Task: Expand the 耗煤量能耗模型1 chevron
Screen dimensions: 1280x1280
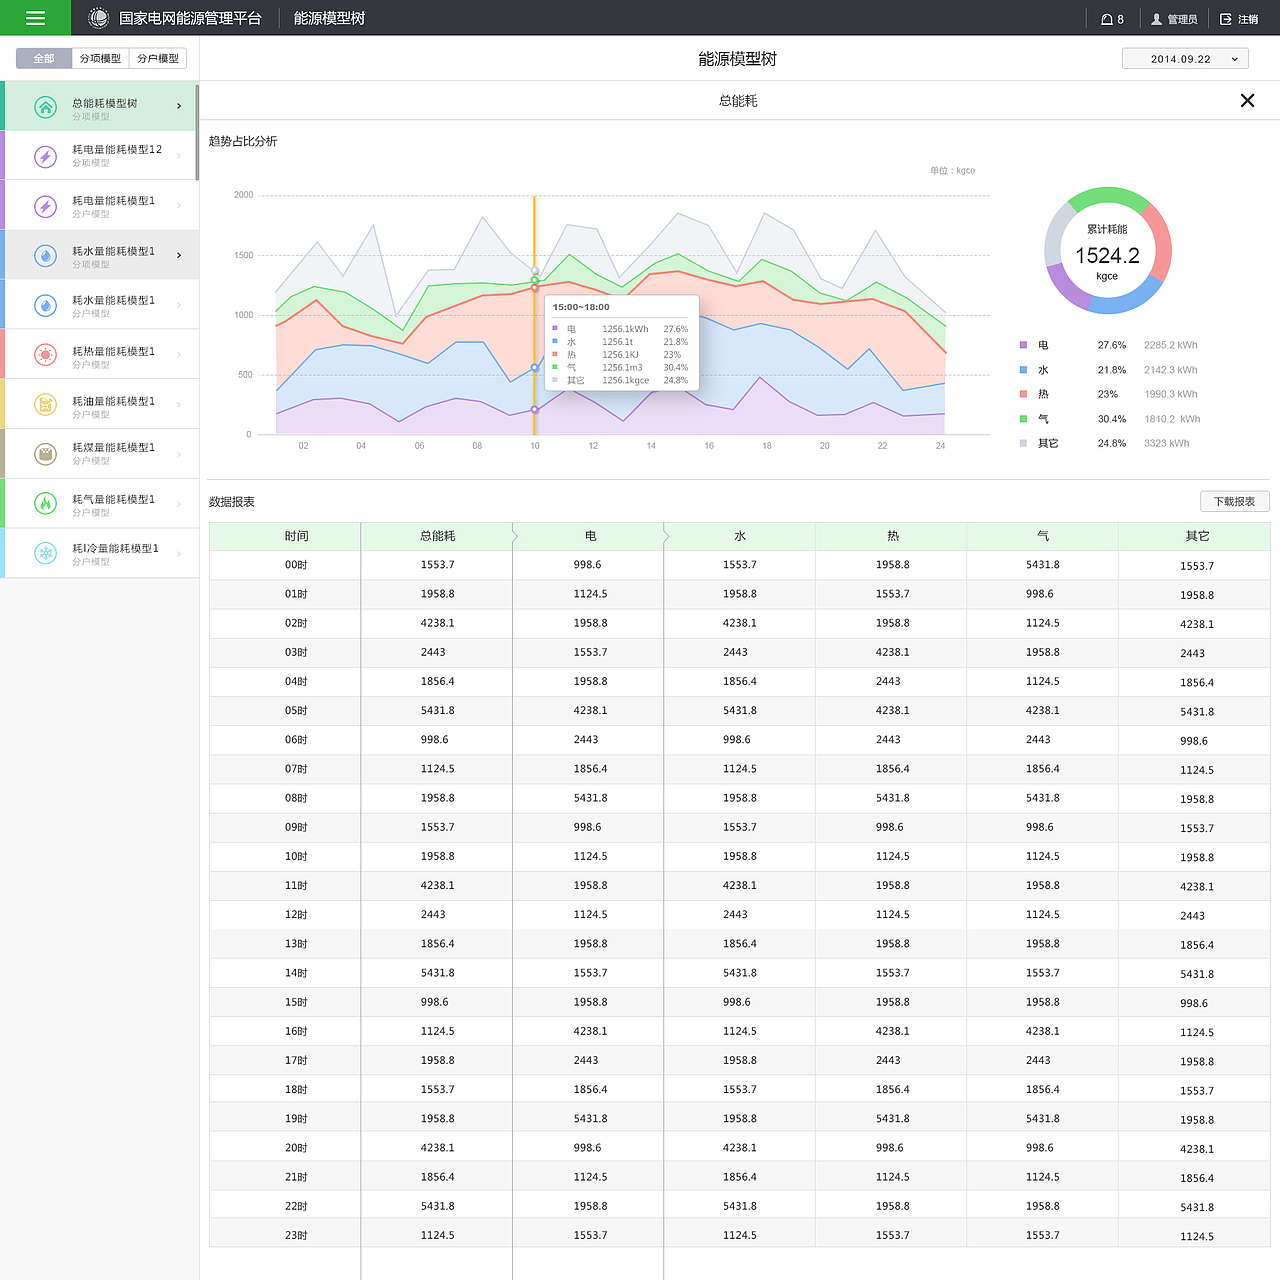Action: (x=179, y=454)
